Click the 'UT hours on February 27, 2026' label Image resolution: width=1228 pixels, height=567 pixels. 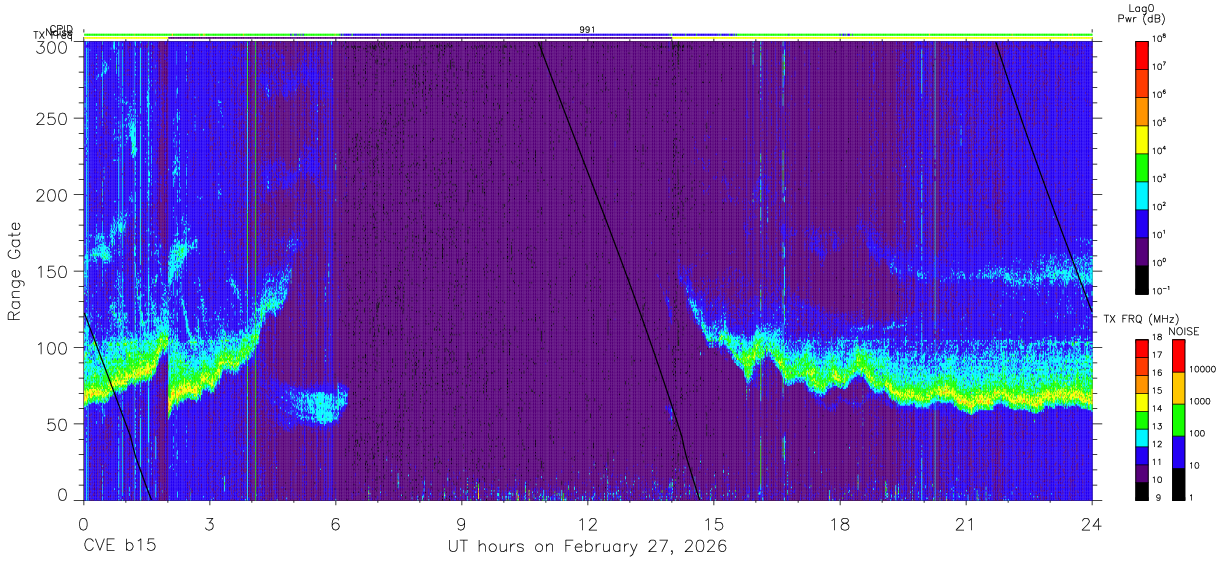587,547
